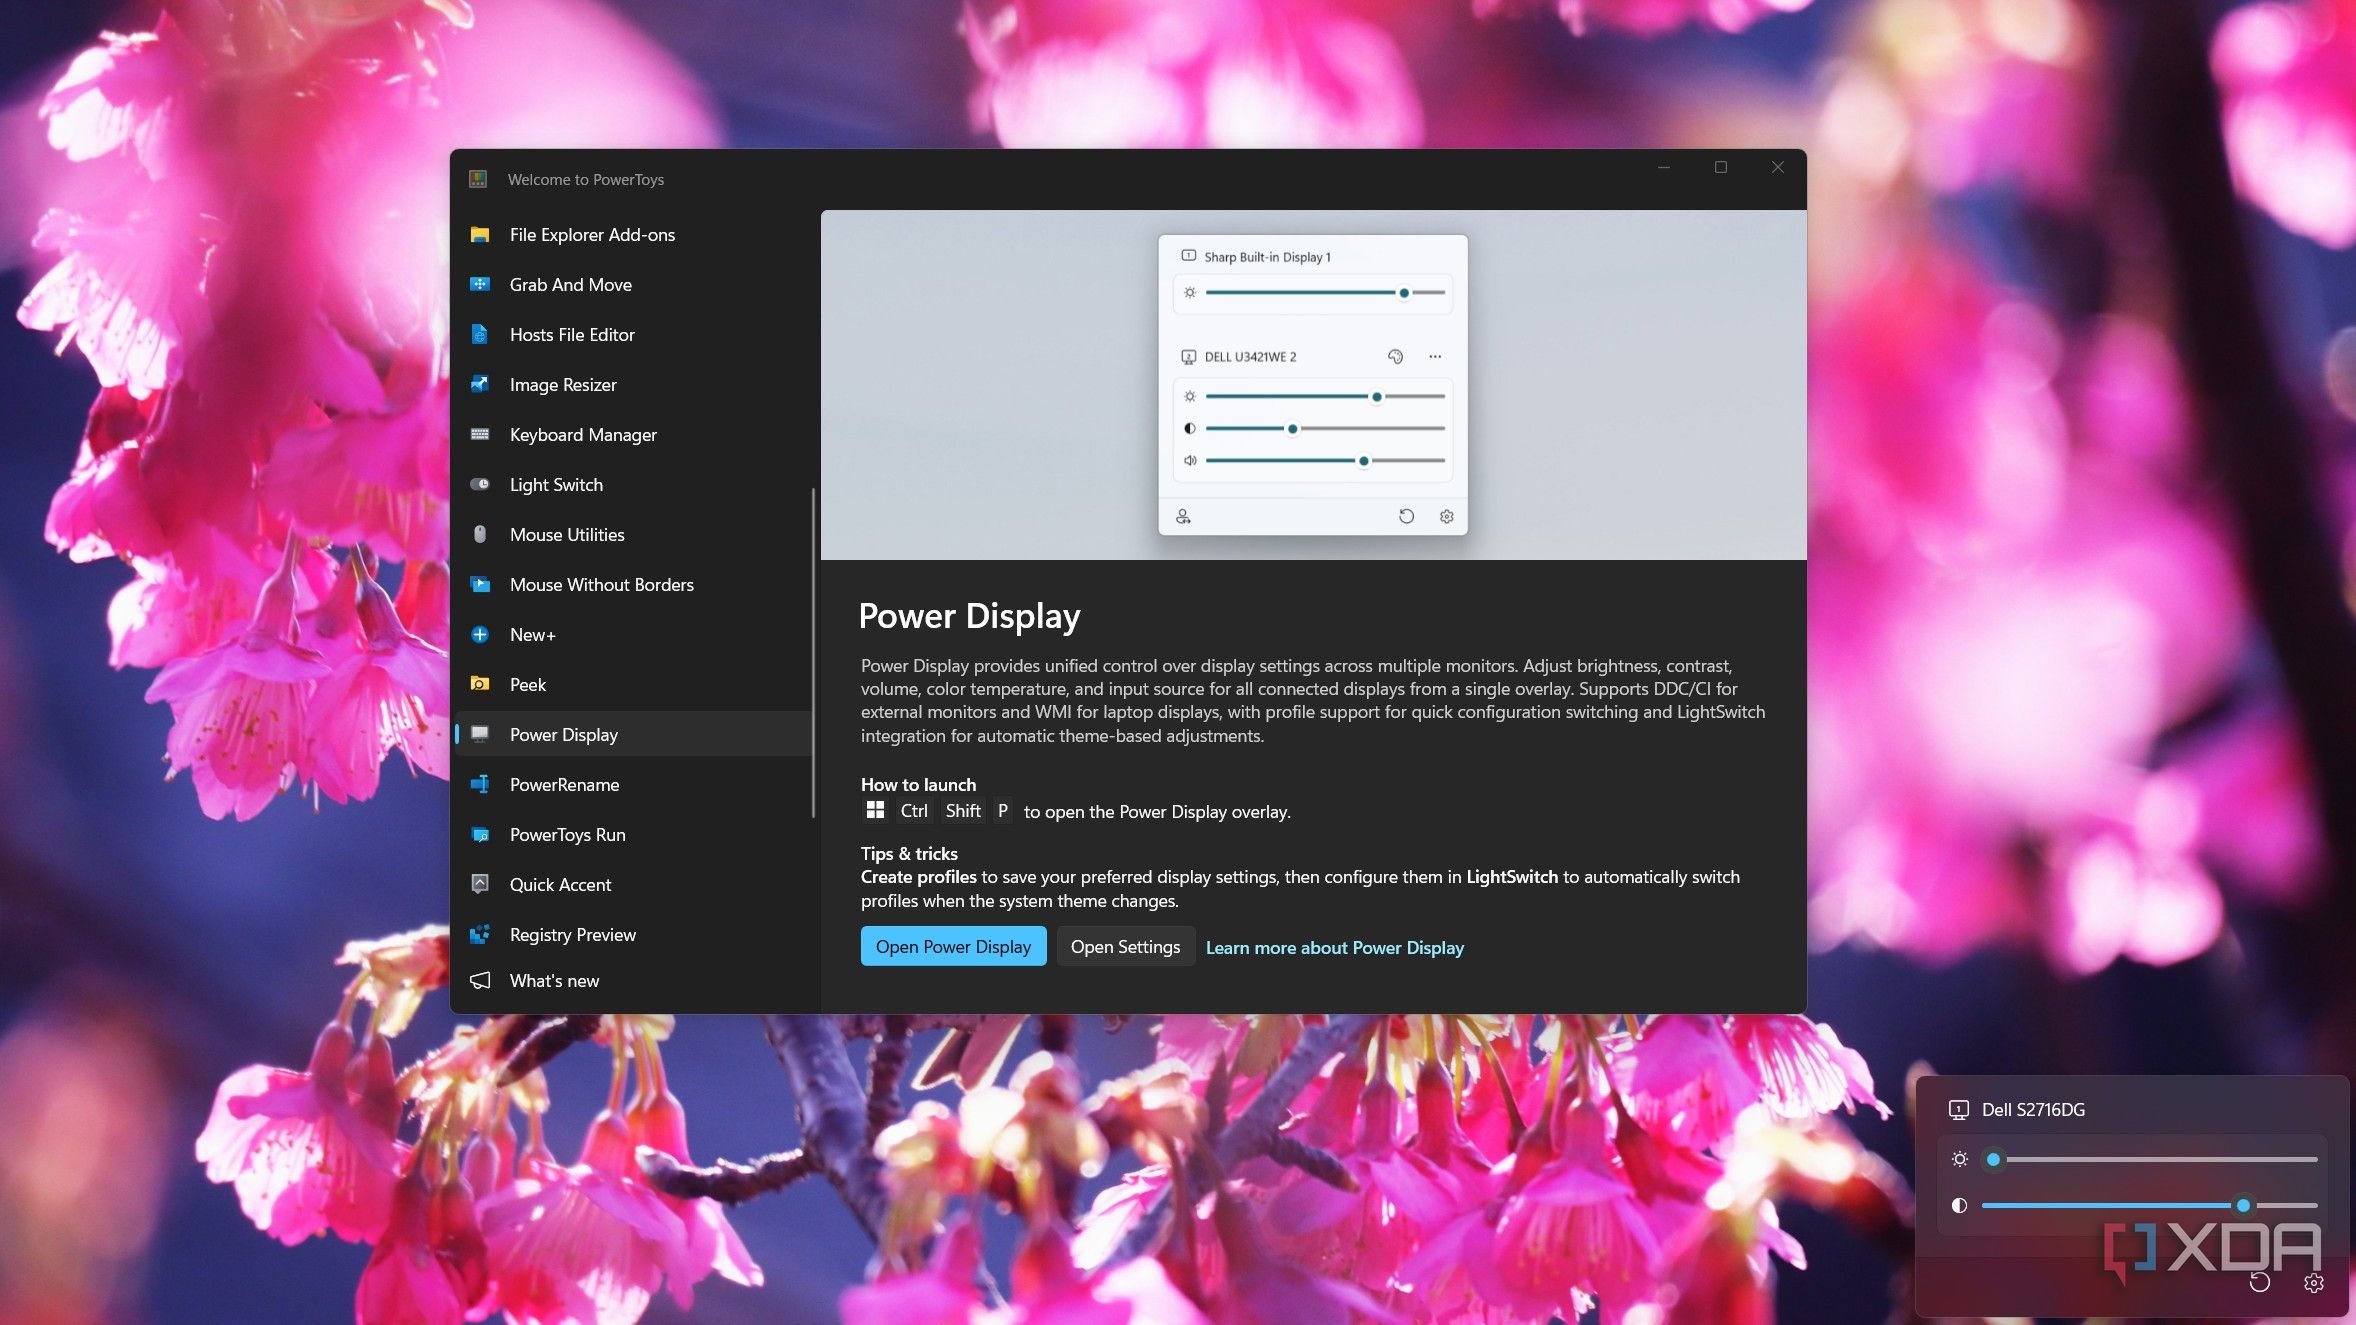Image resolution: width=2356 pixels, height=1325 pixels.
Task: Click the PowerToys Run icon
Action: [480, 834]
